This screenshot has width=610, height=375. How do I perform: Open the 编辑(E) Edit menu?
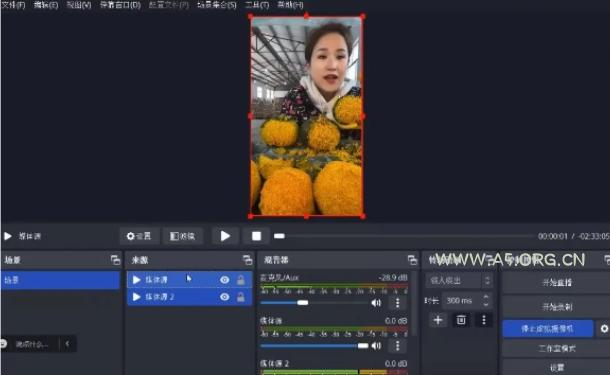coord(46,5)
